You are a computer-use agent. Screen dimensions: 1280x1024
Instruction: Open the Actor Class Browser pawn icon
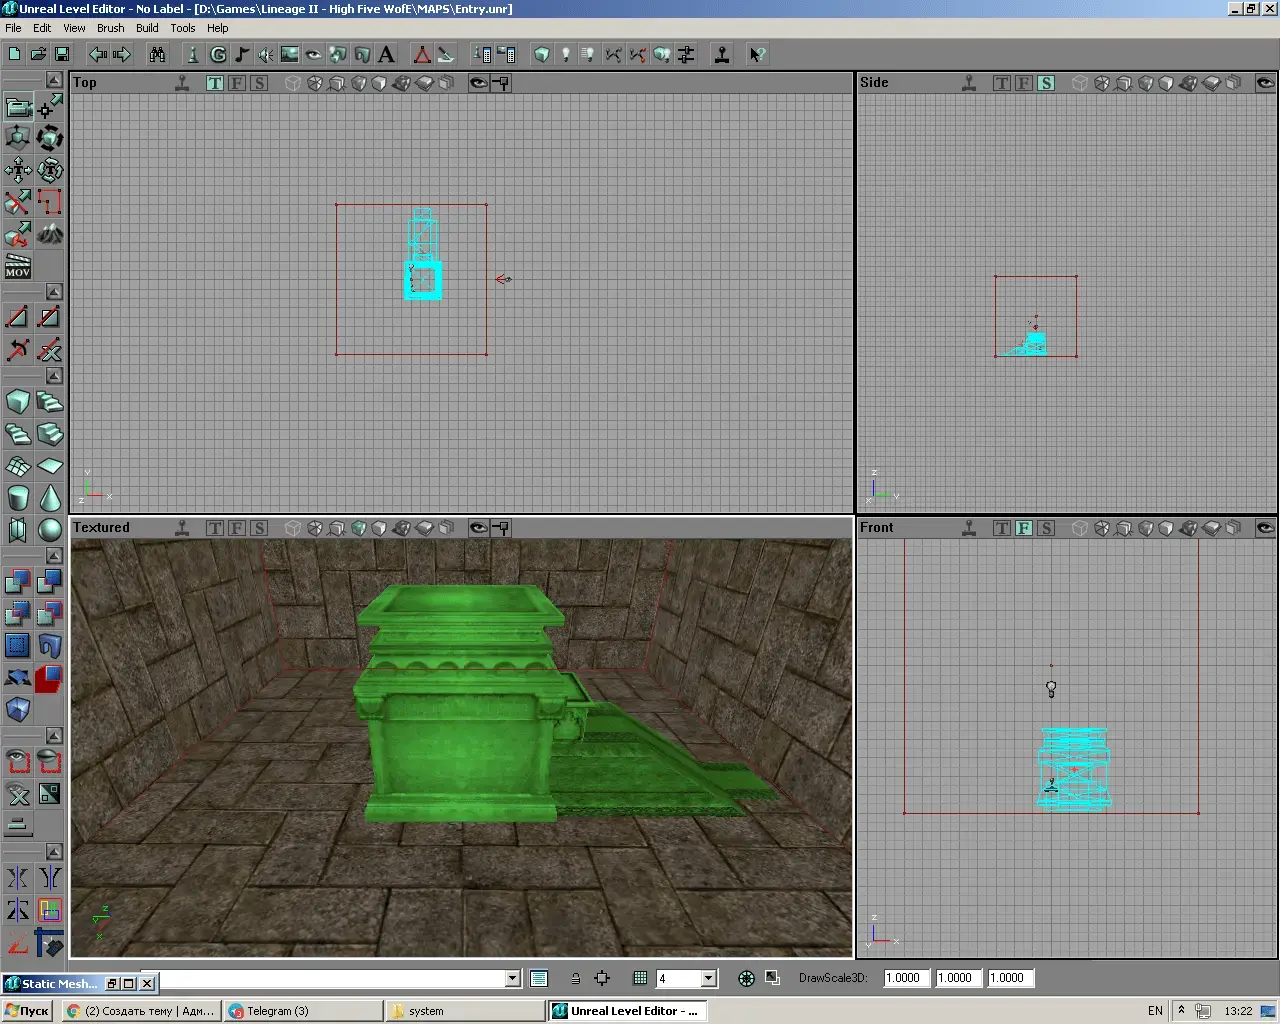(194, 54)
